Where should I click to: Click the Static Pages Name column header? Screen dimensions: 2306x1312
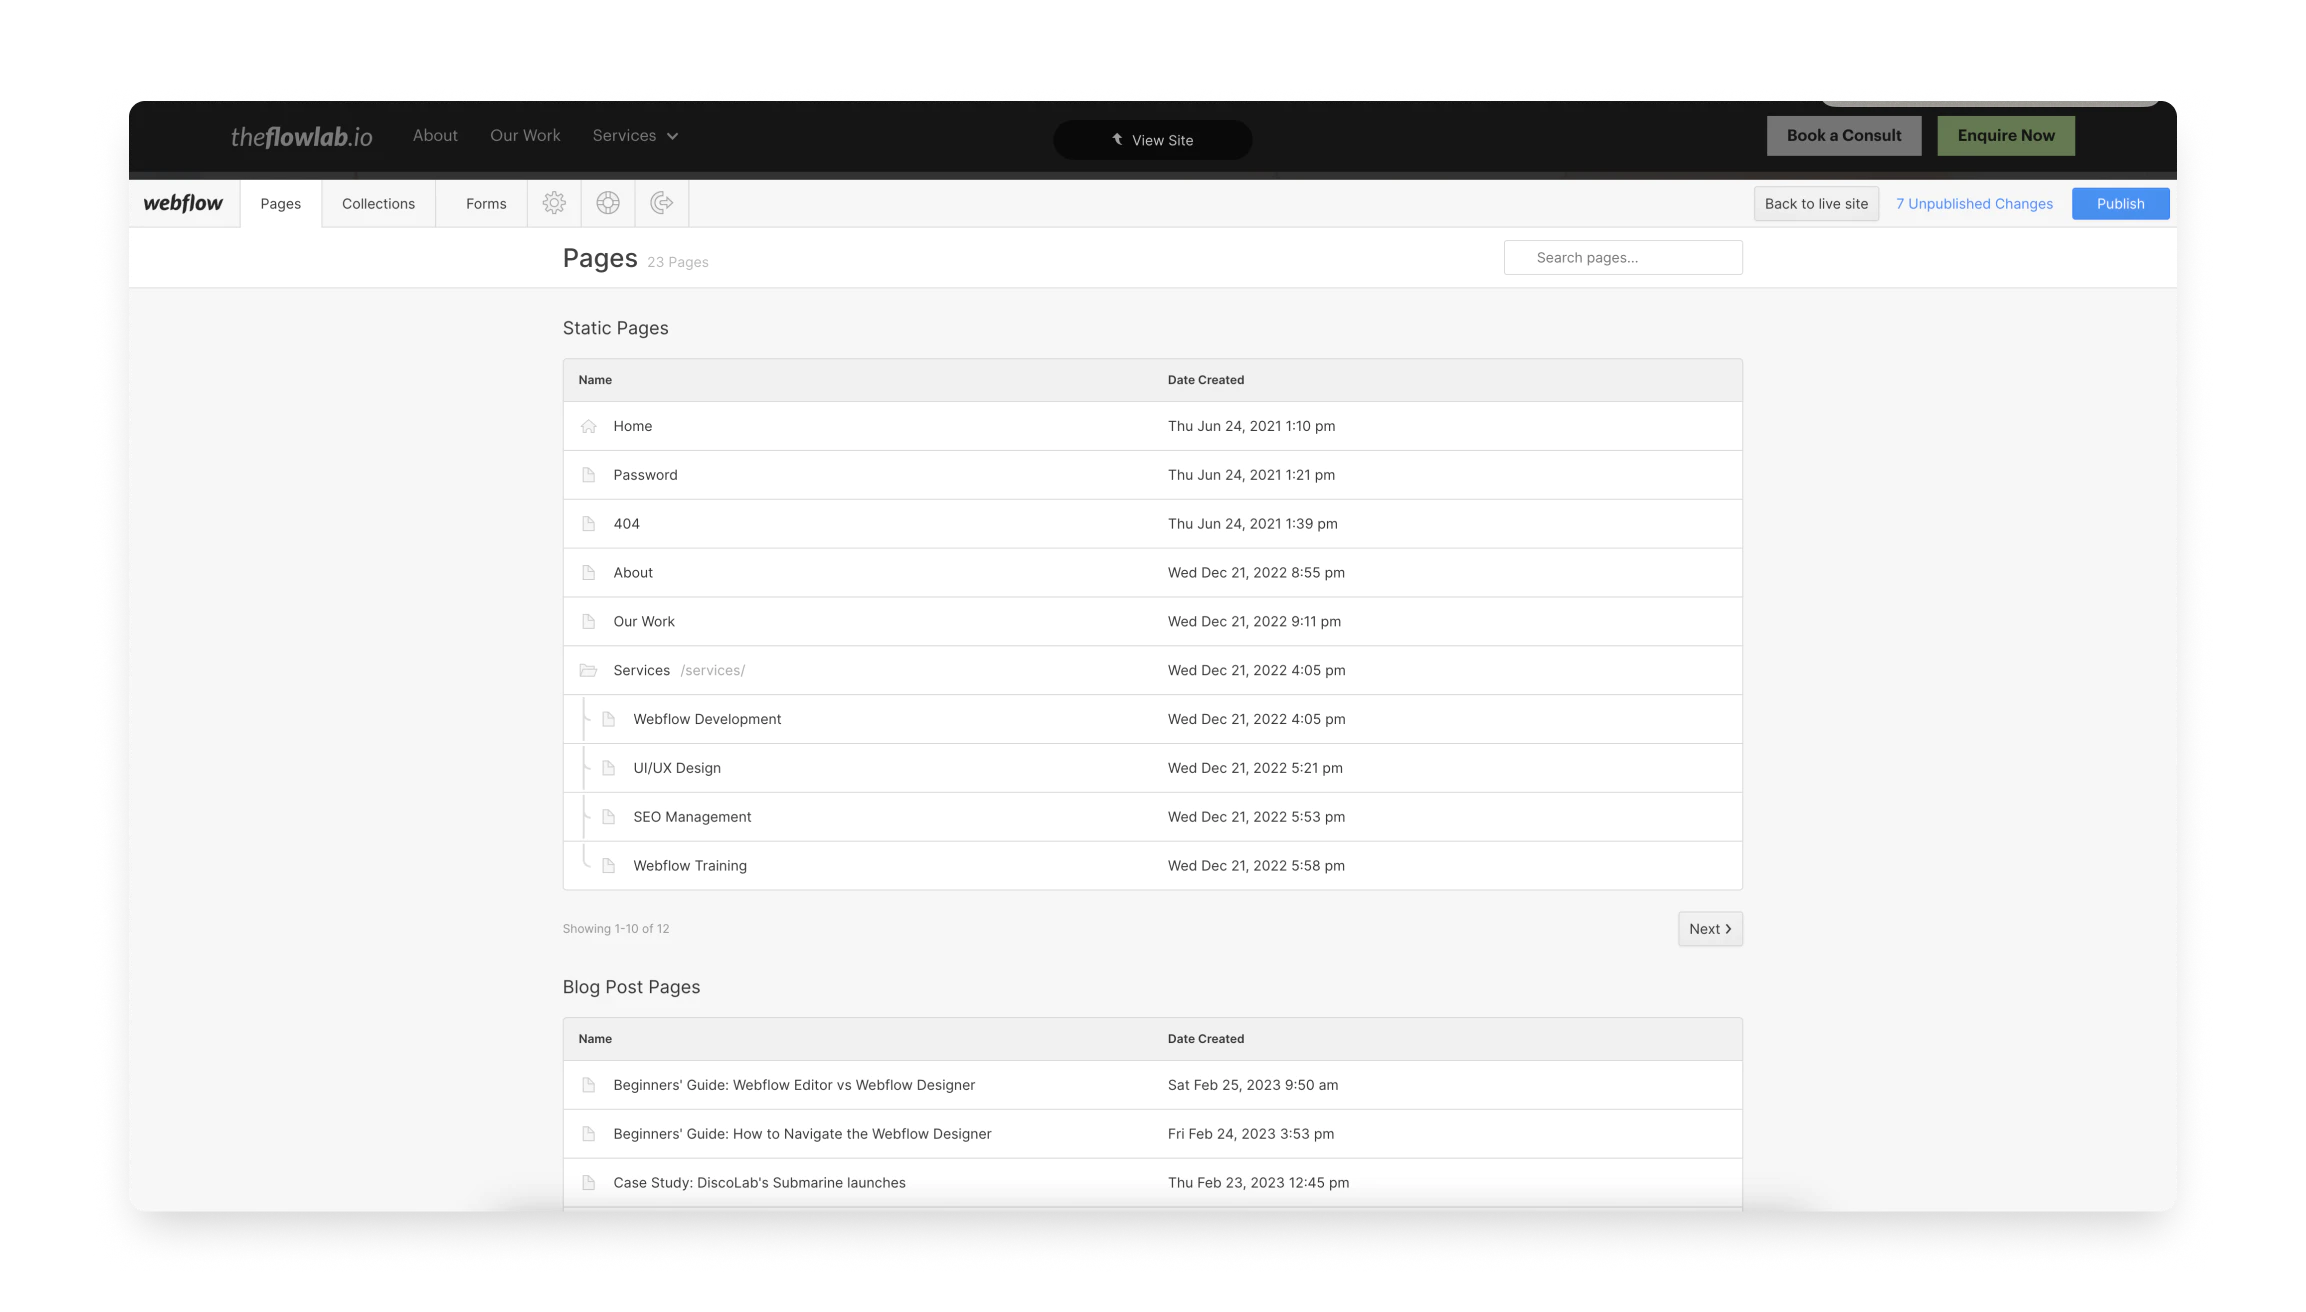click(x=595, y=380)
